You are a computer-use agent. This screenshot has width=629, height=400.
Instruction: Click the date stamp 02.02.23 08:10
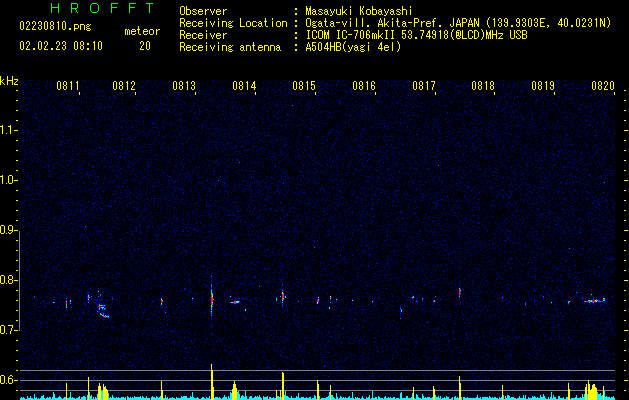tap(61, 46)
